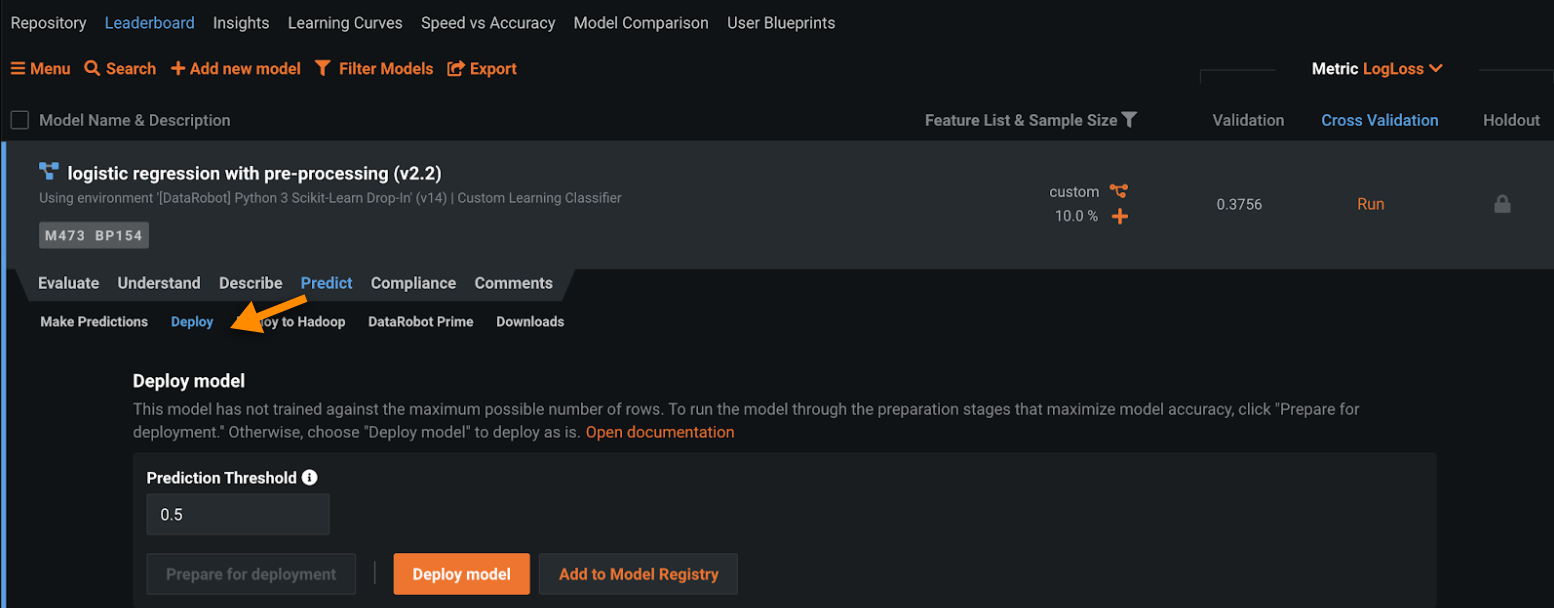Open the Feature List & Sample Size filter
Viewport: 1554px width, 608px height.
pos(1129,120)
